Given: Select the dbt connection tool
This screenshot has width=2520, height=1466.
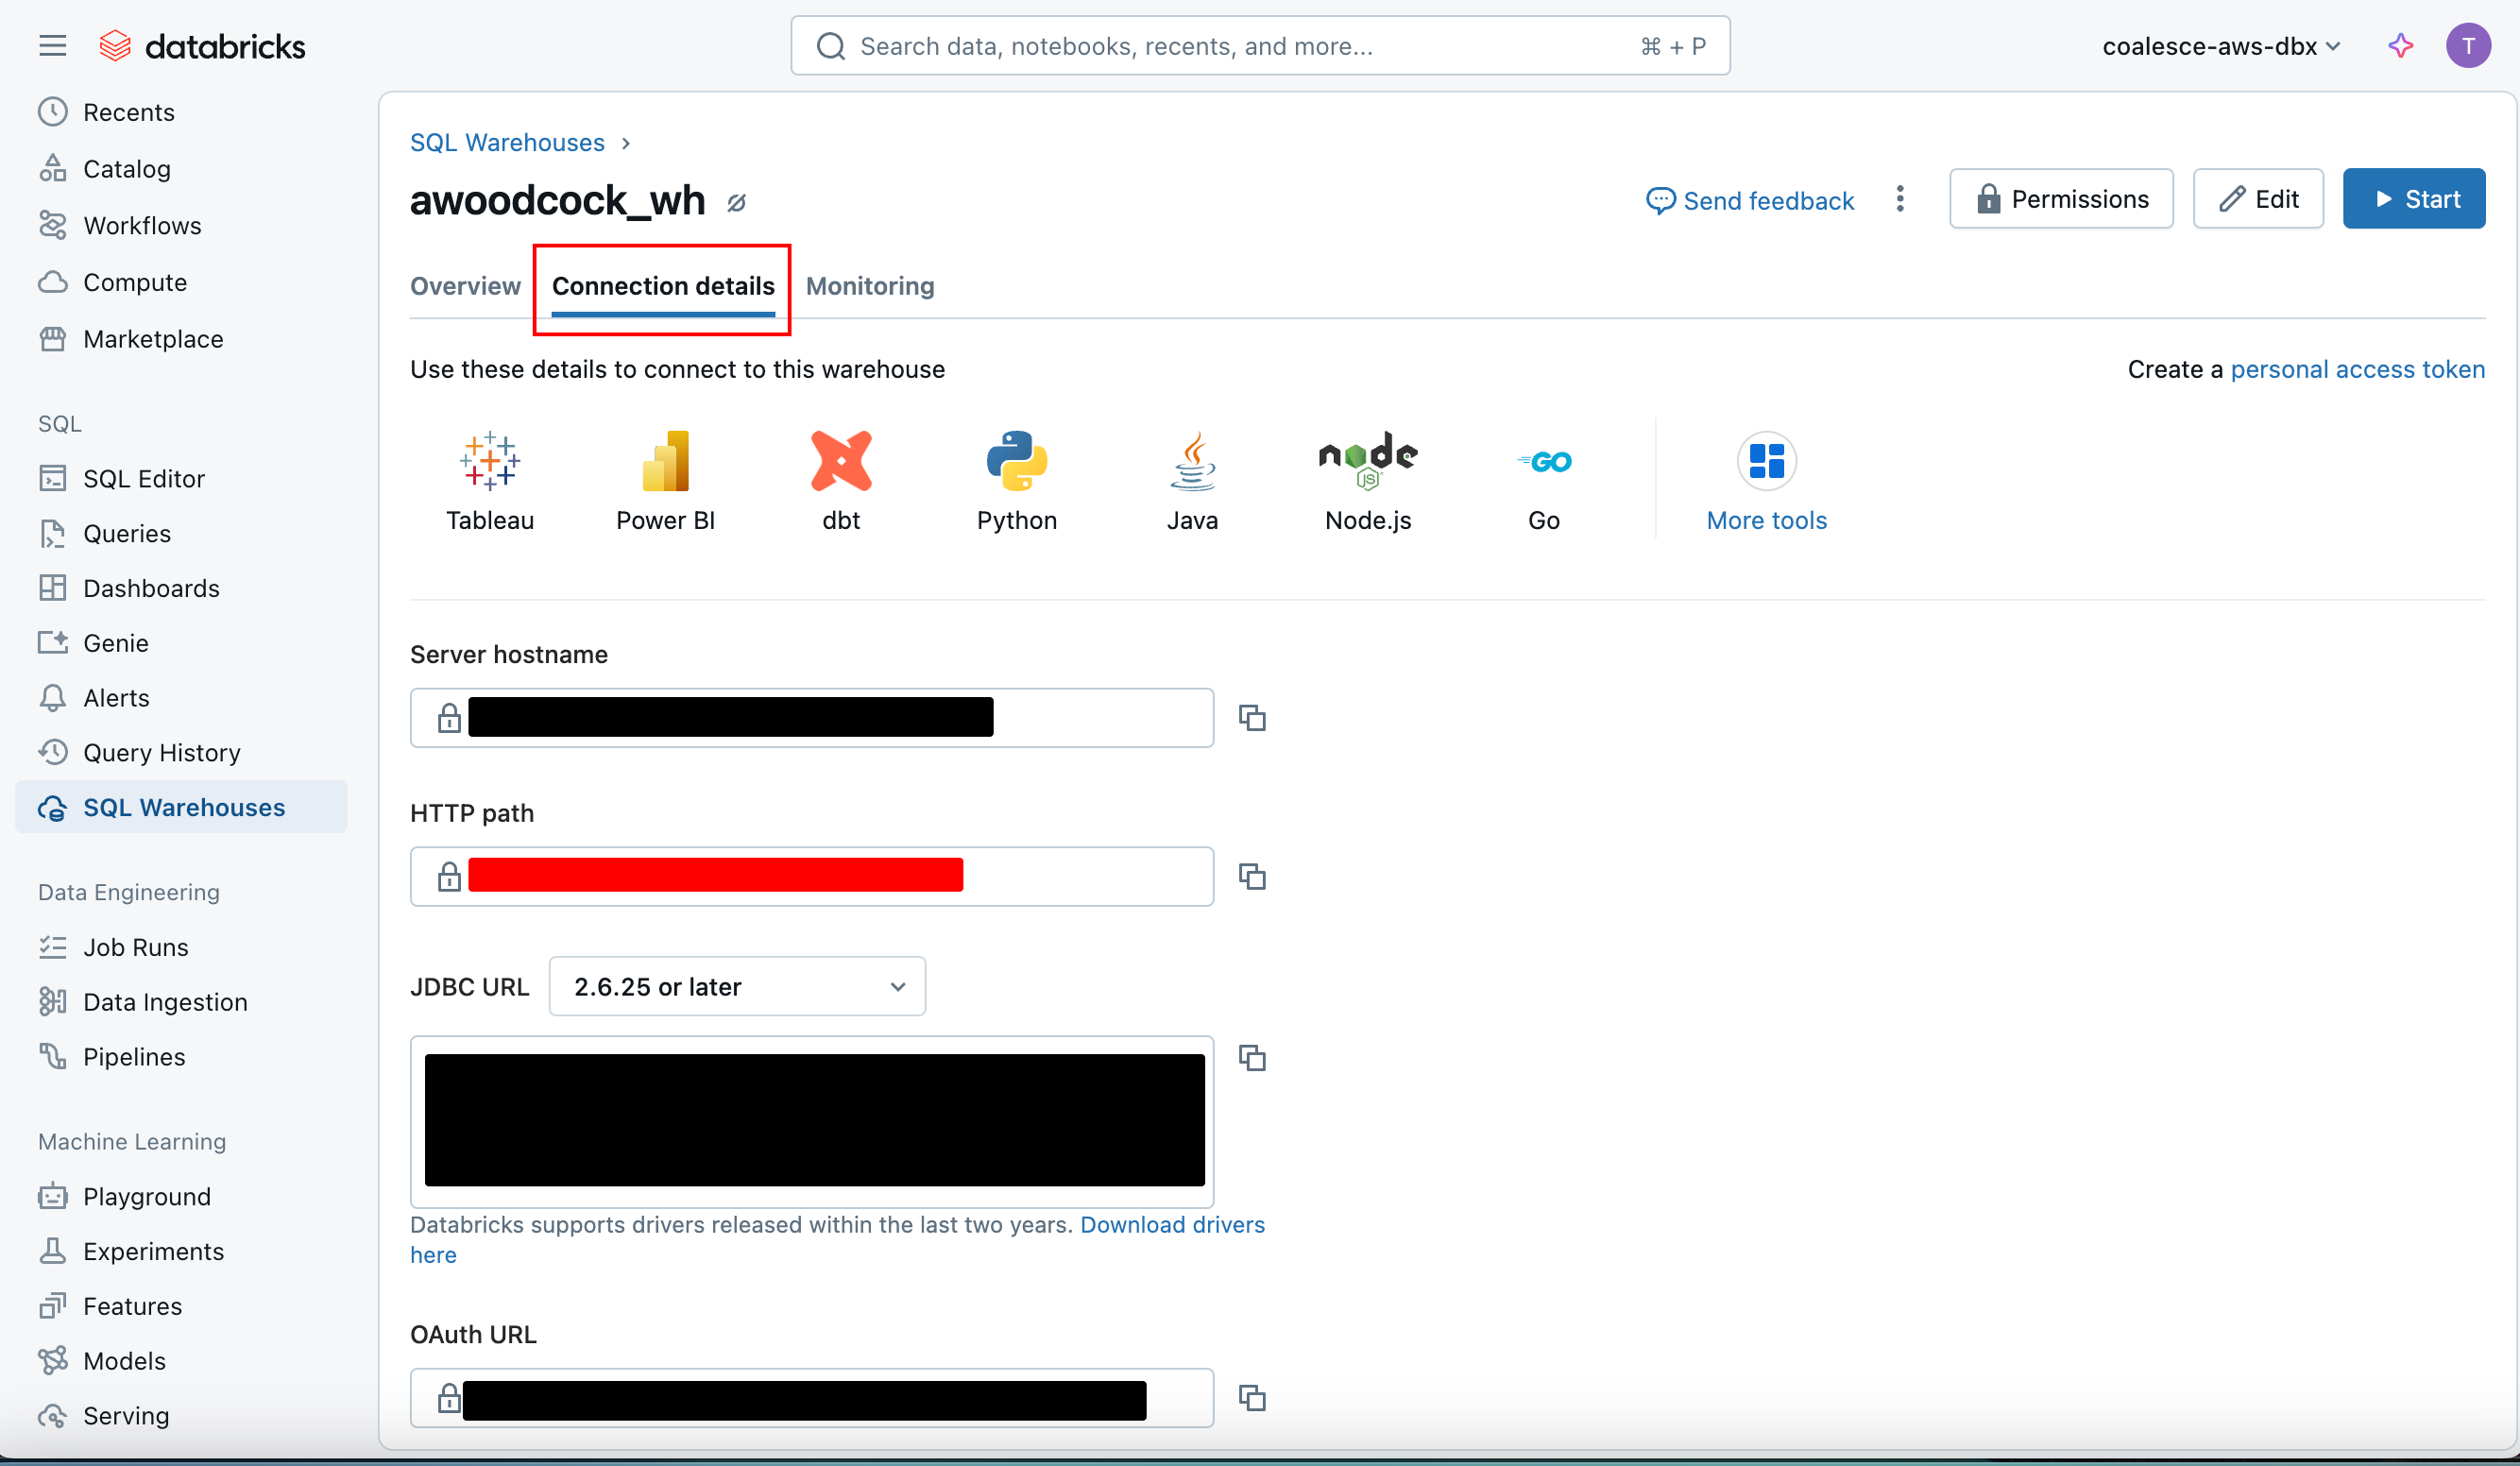Looking at the screenshot, I should click(841, 482).
